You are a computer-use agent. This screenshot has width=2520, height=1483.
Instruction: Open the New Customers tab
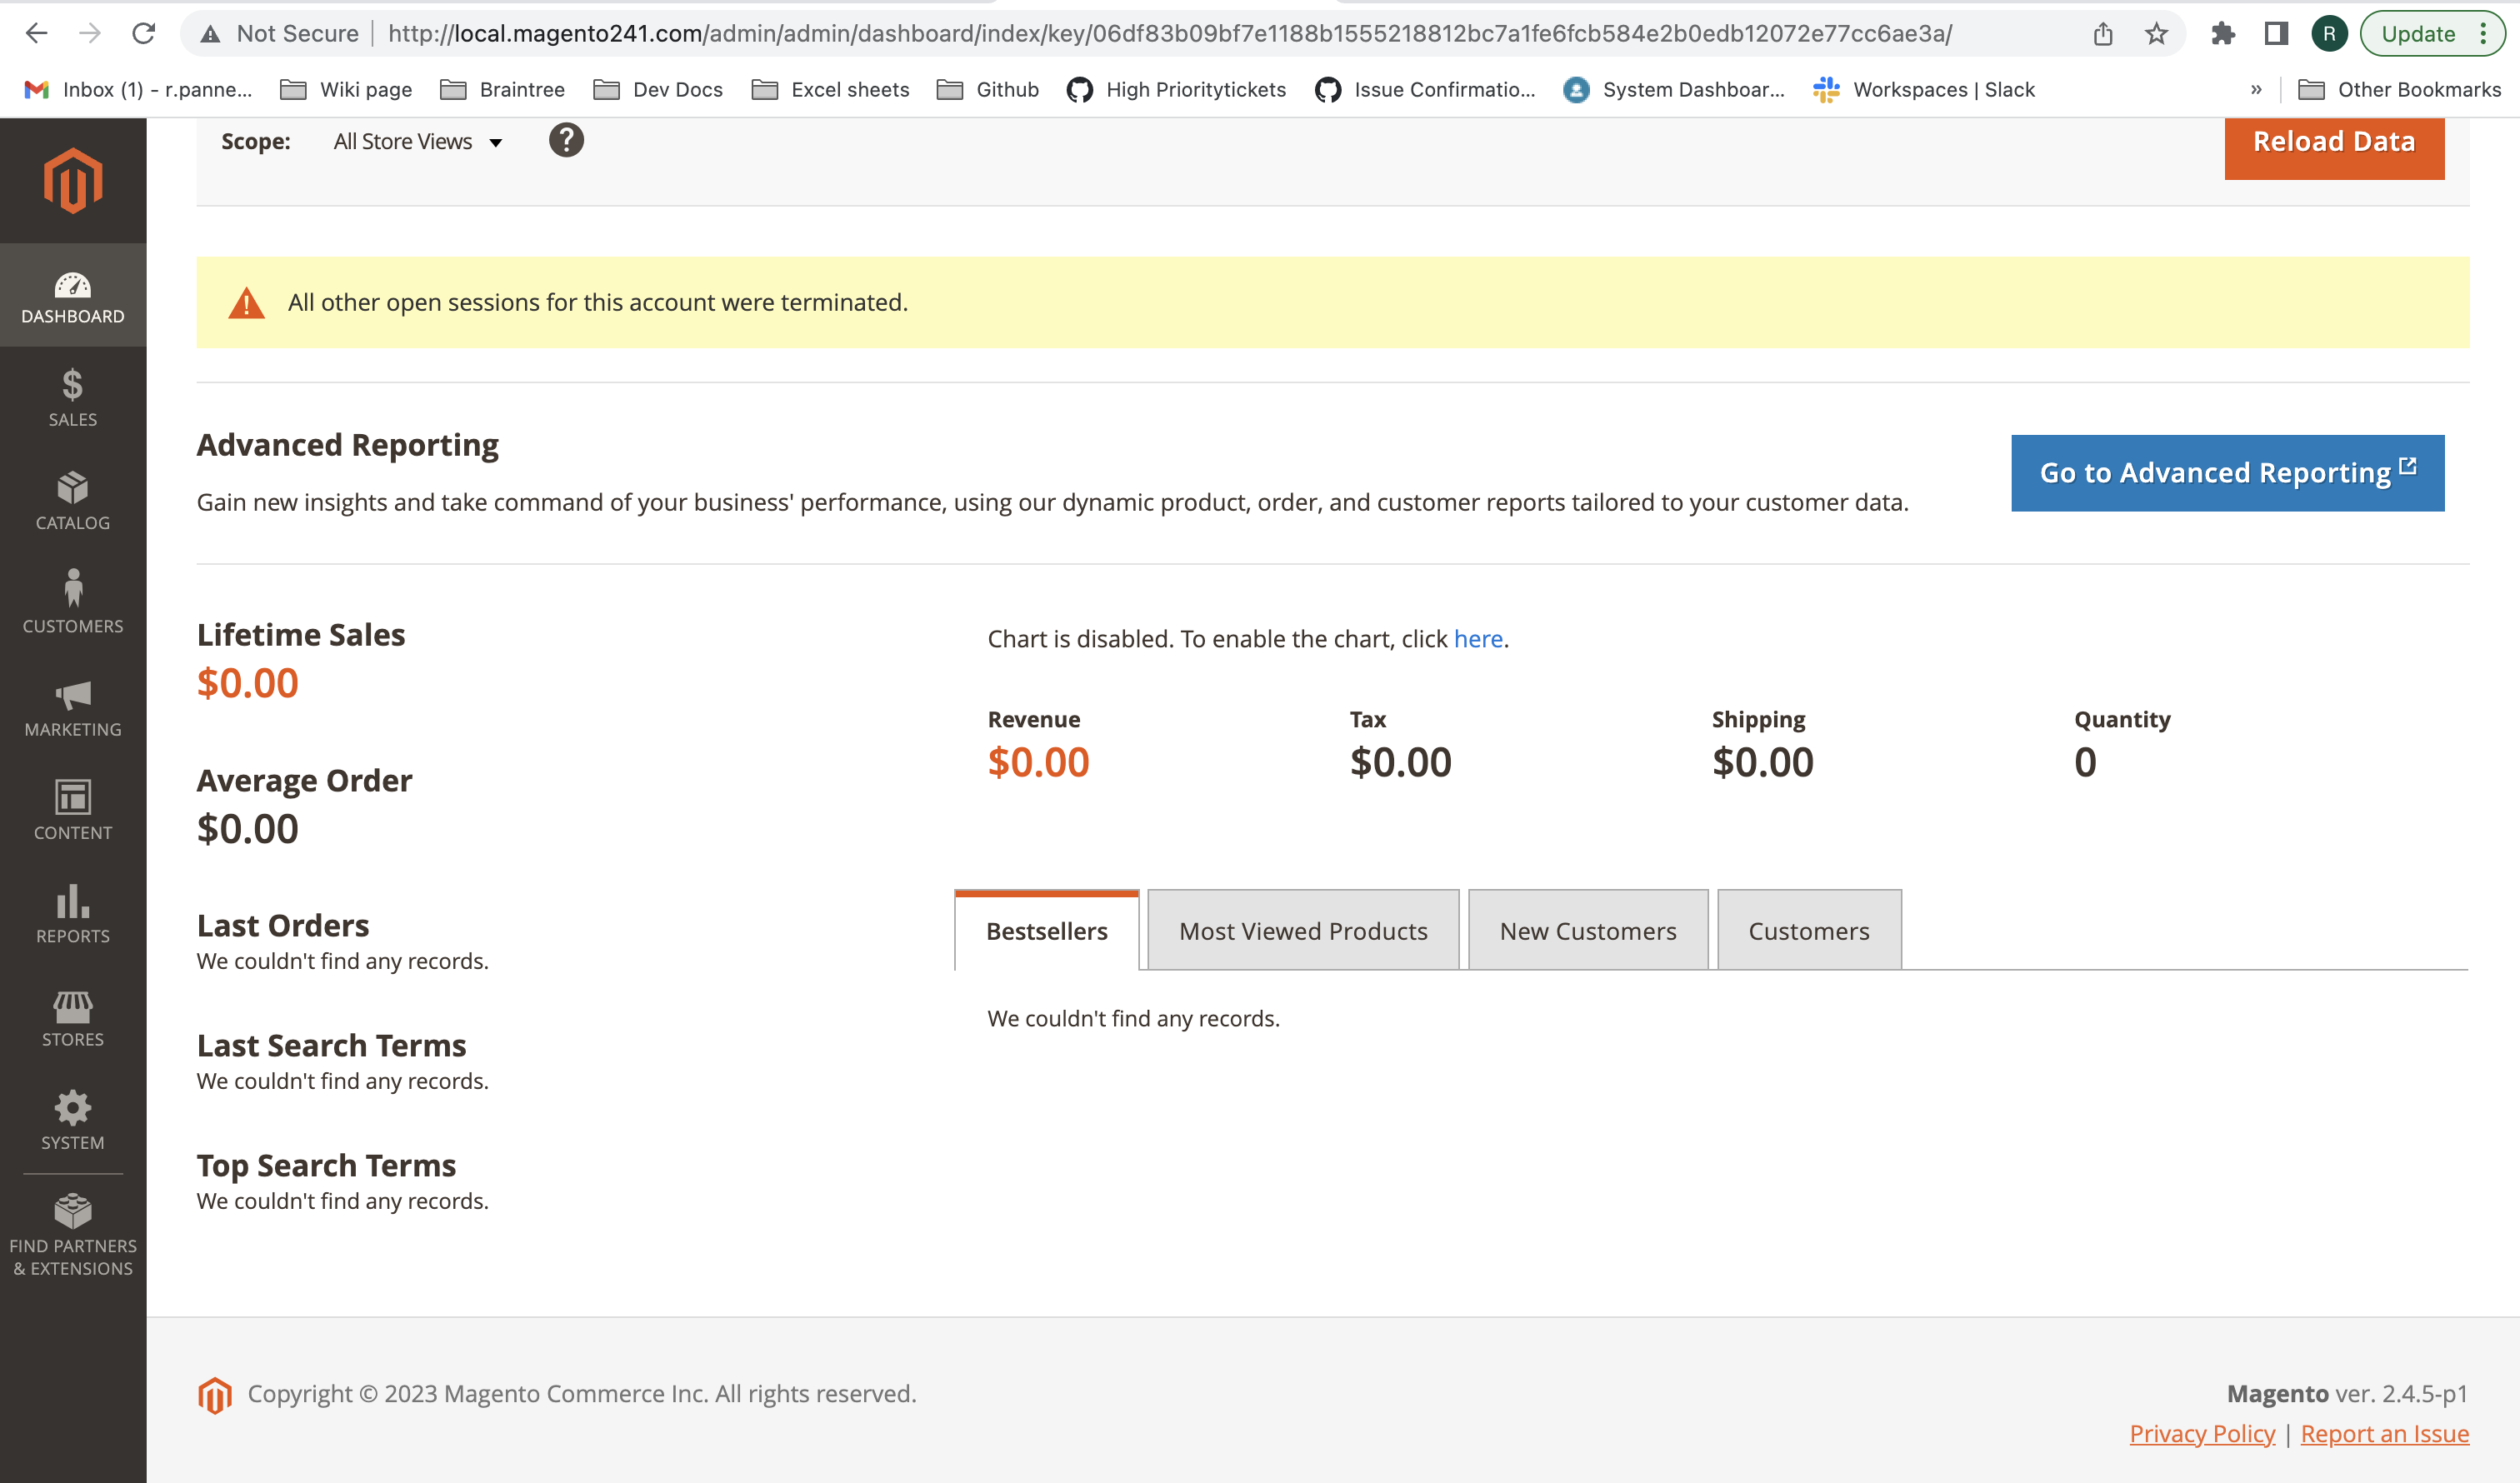1587,930
